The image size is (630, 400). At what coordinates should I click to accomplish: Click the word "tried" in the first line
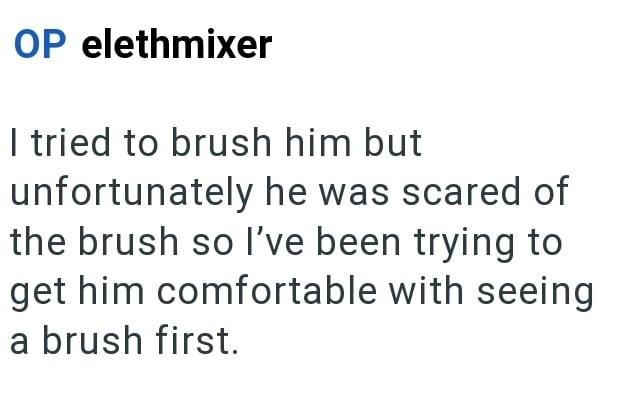[x=69, y=145]
